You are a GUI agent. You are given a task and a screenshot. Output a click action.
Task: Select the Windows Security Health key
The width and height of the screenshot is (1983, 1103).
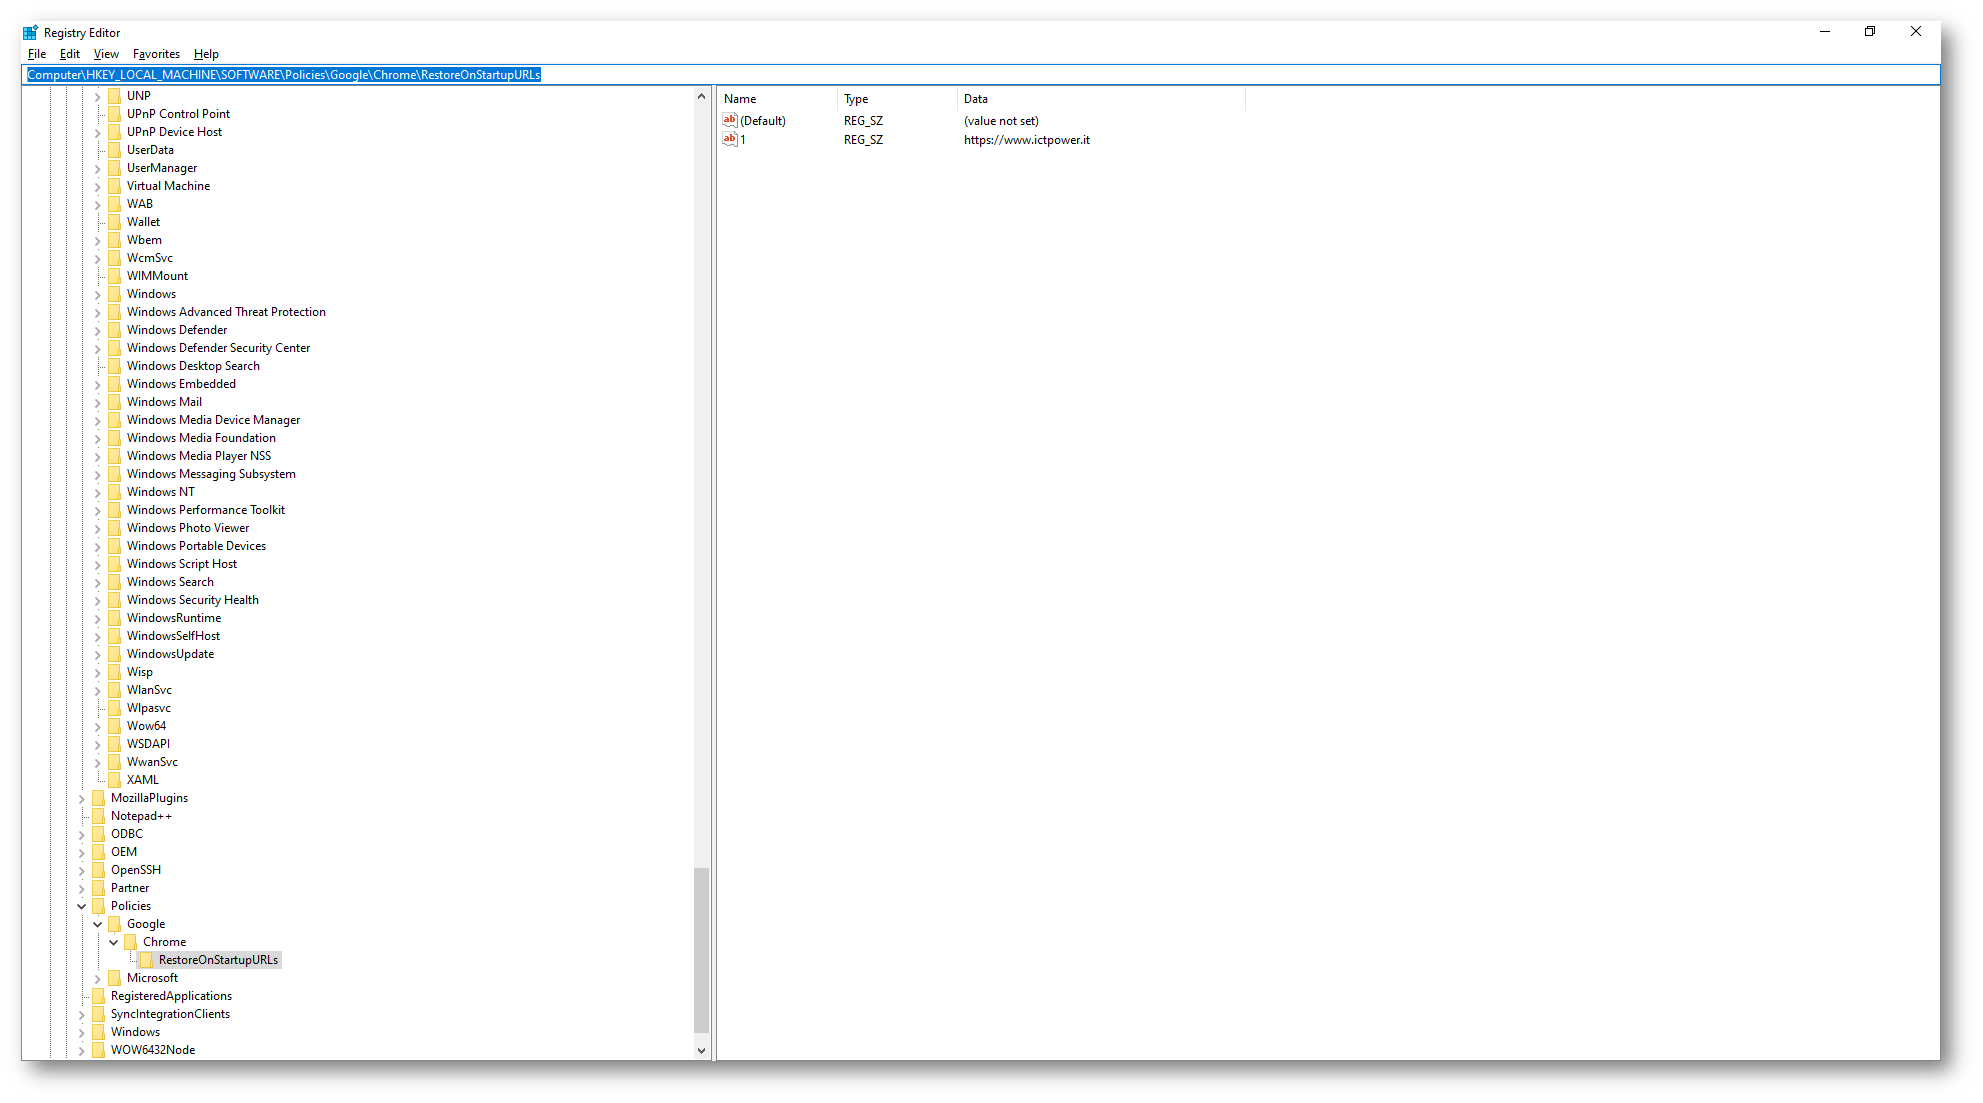coord(193,600)
